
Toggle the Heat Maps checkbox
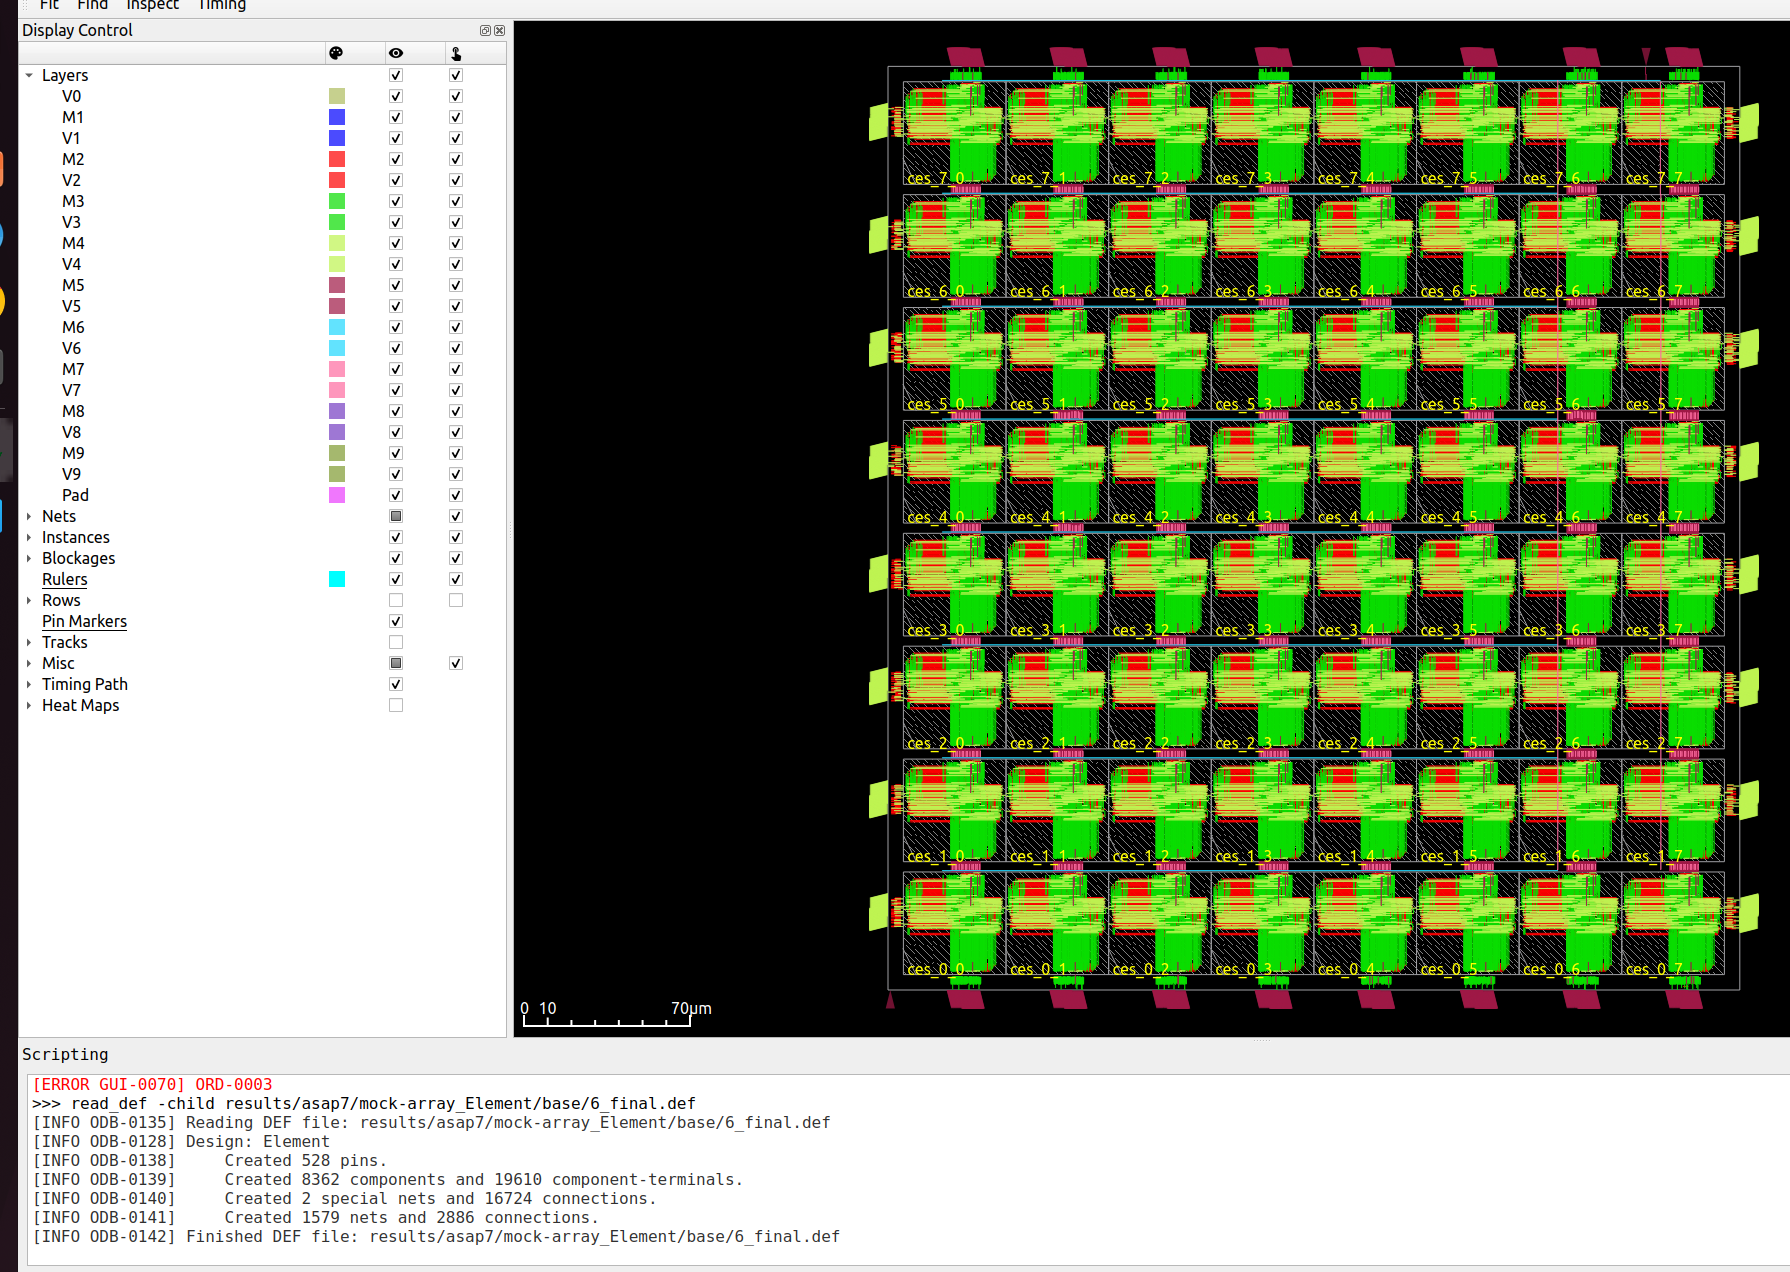click(396, 705)
